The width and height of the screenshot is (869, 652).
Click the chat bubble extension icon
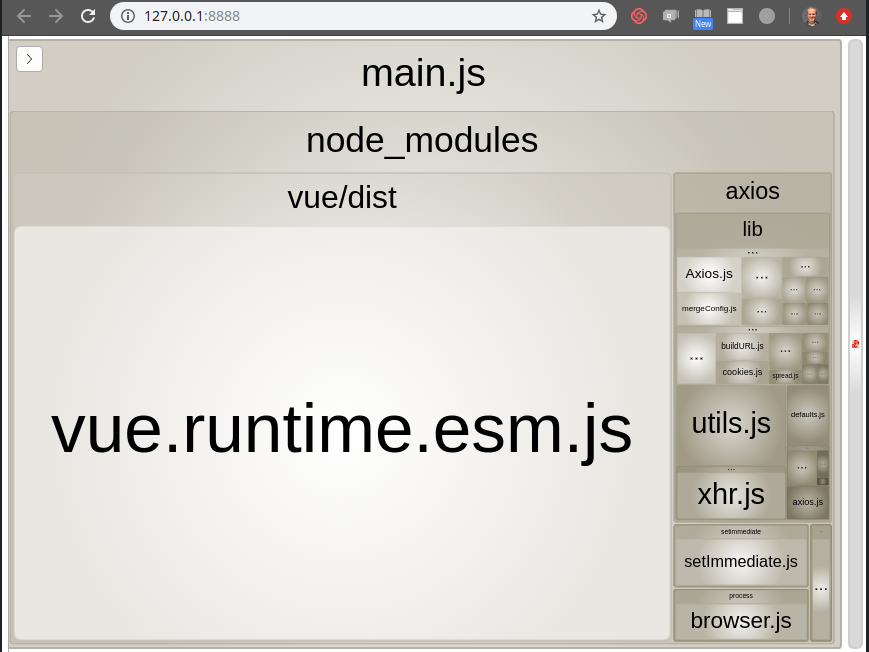(670, 16)
